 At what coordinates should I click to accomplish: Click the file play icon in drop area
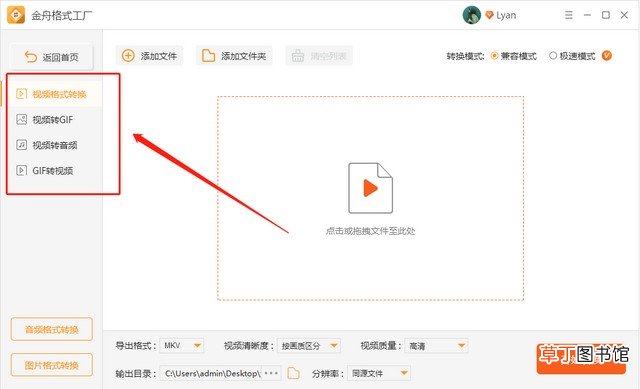[370, 188]
